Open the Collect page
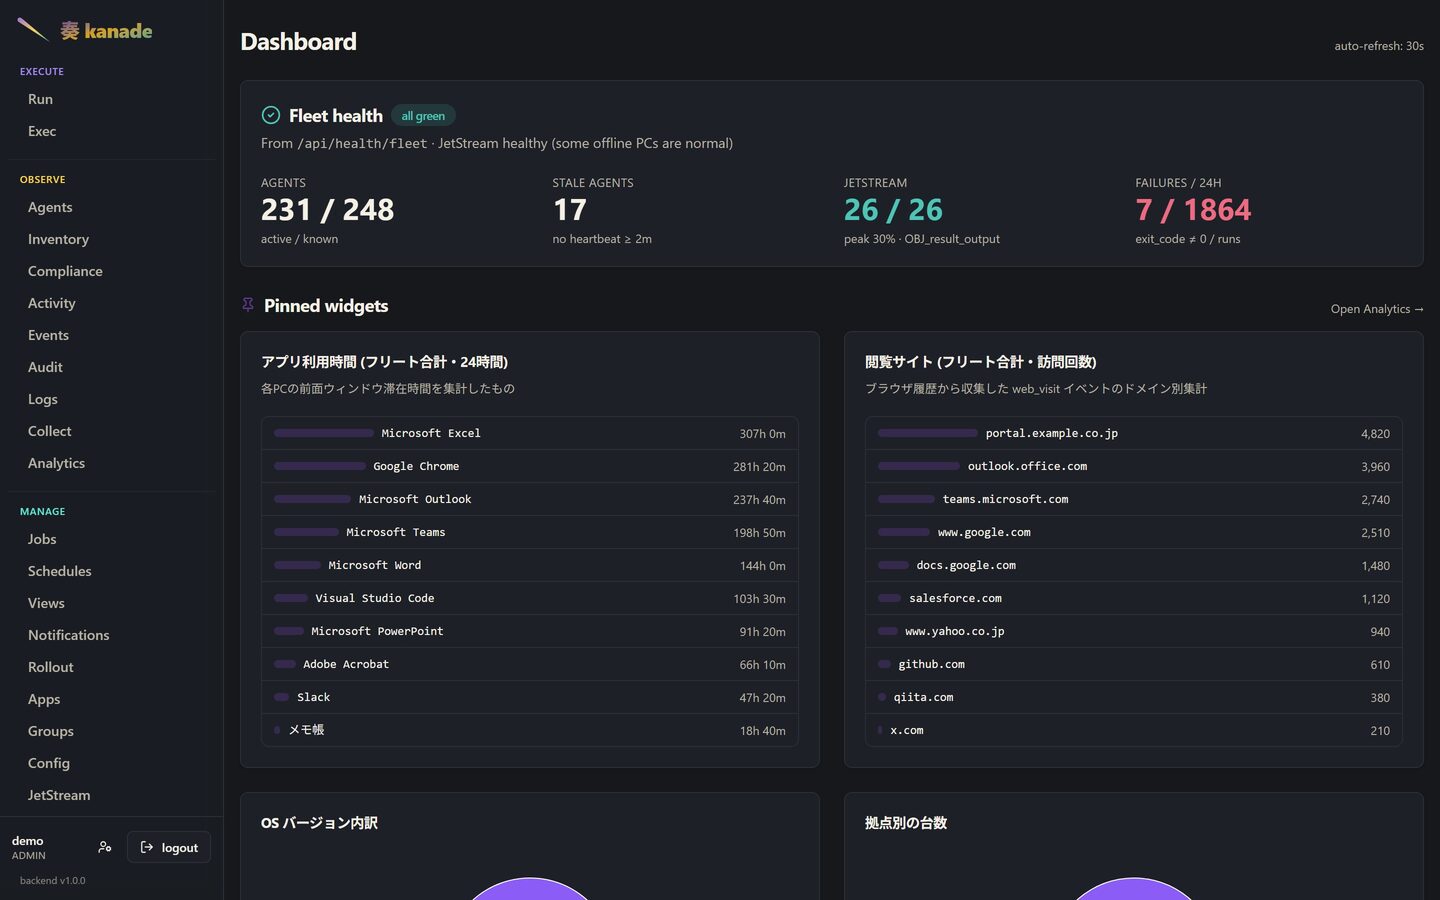Viewport: 1440px width, 900px height. click(112, 431)
